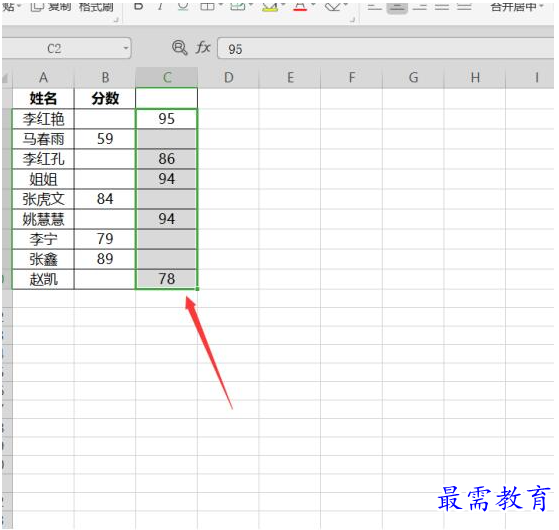Select the cell containing 姚慧慧
The width and height of the screenshot is (559, 530).
point(43,218)
